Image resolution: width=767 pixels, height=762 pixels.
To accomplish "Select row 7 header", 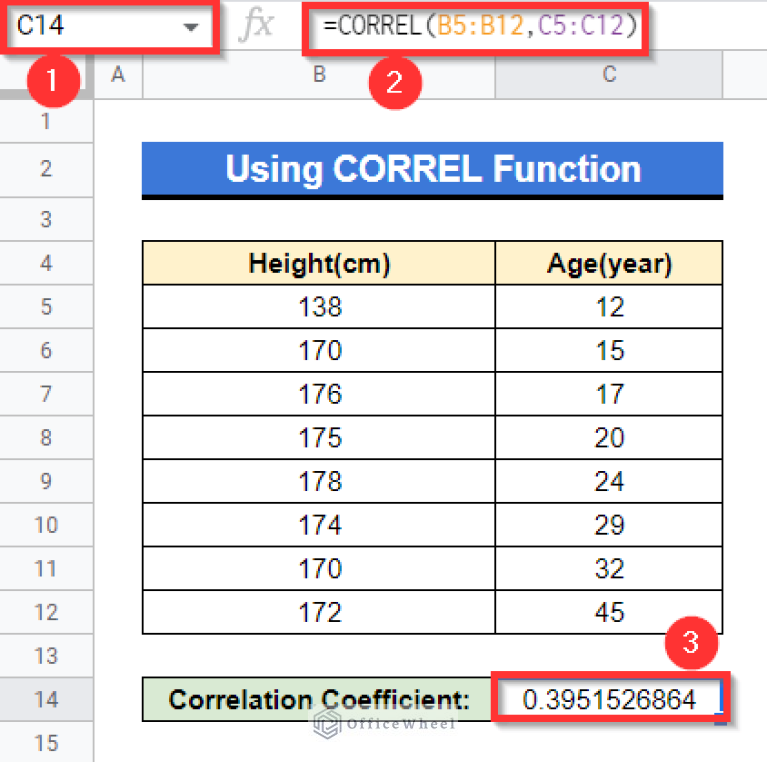I will point(46,394).
